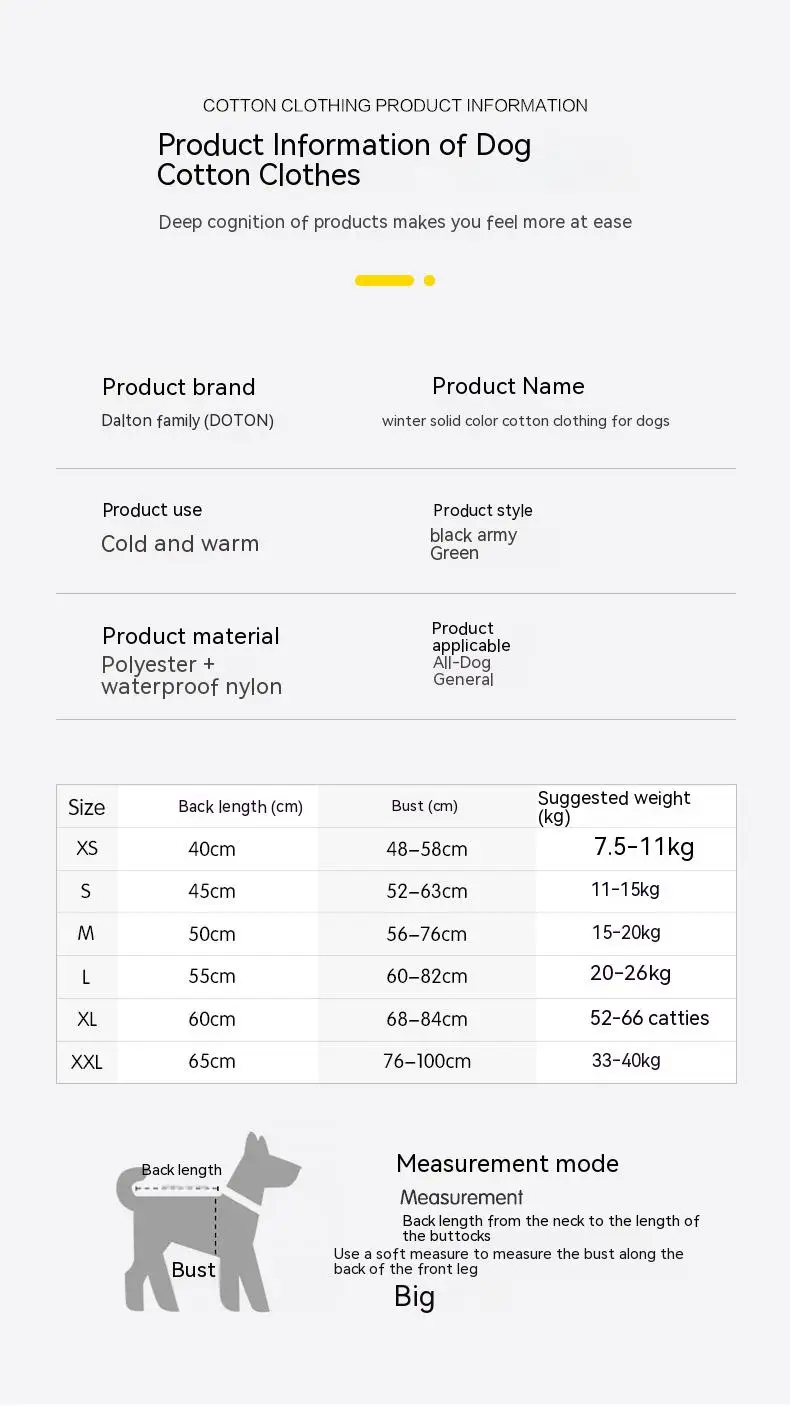Click the 'Bust' label on dog diagram
The image size is (790, 1406).
click(193, 1270)
